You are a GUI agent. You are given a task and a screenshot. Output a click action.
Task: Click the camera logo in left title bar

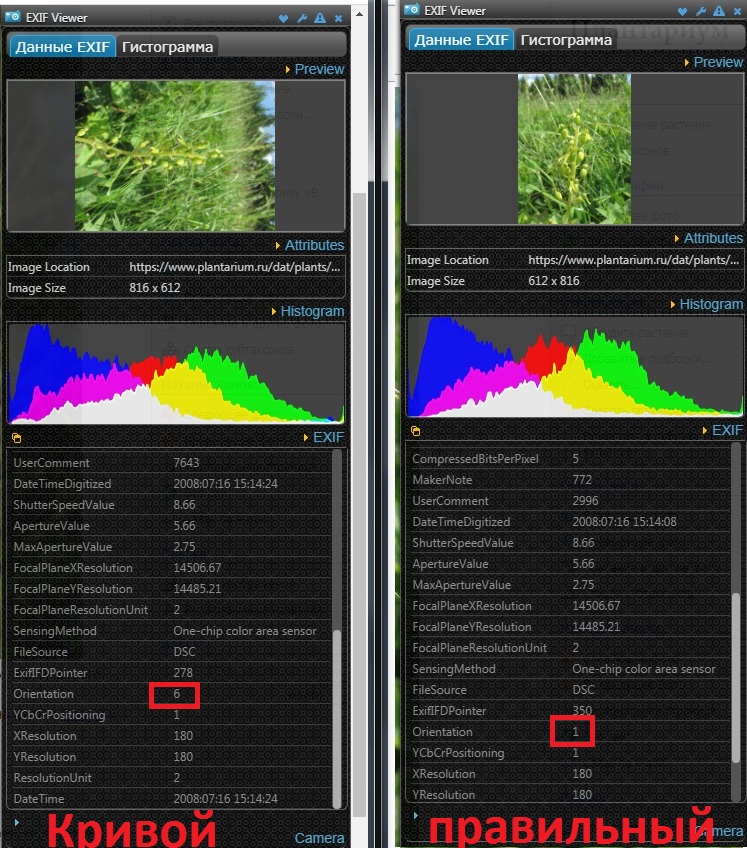pos(14,18)
